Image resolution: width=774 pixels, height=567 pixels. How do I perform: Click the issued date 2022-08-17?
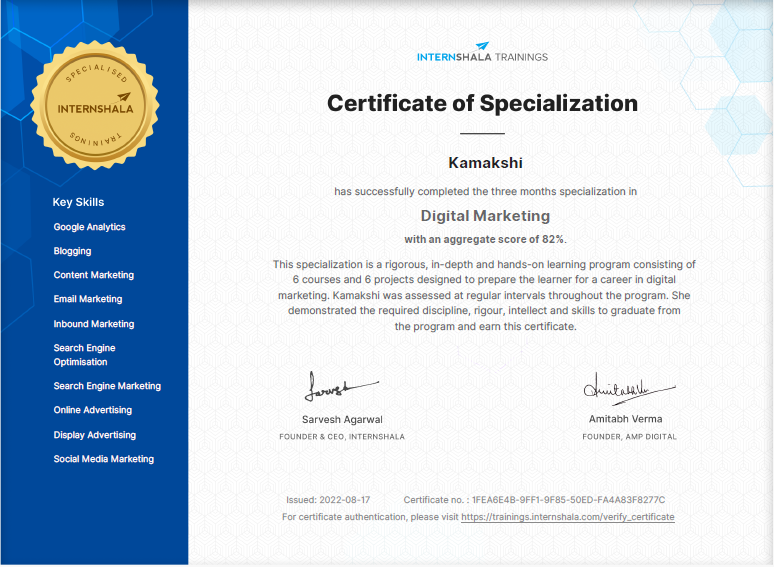pyautogui.click(x=345, y=500)
